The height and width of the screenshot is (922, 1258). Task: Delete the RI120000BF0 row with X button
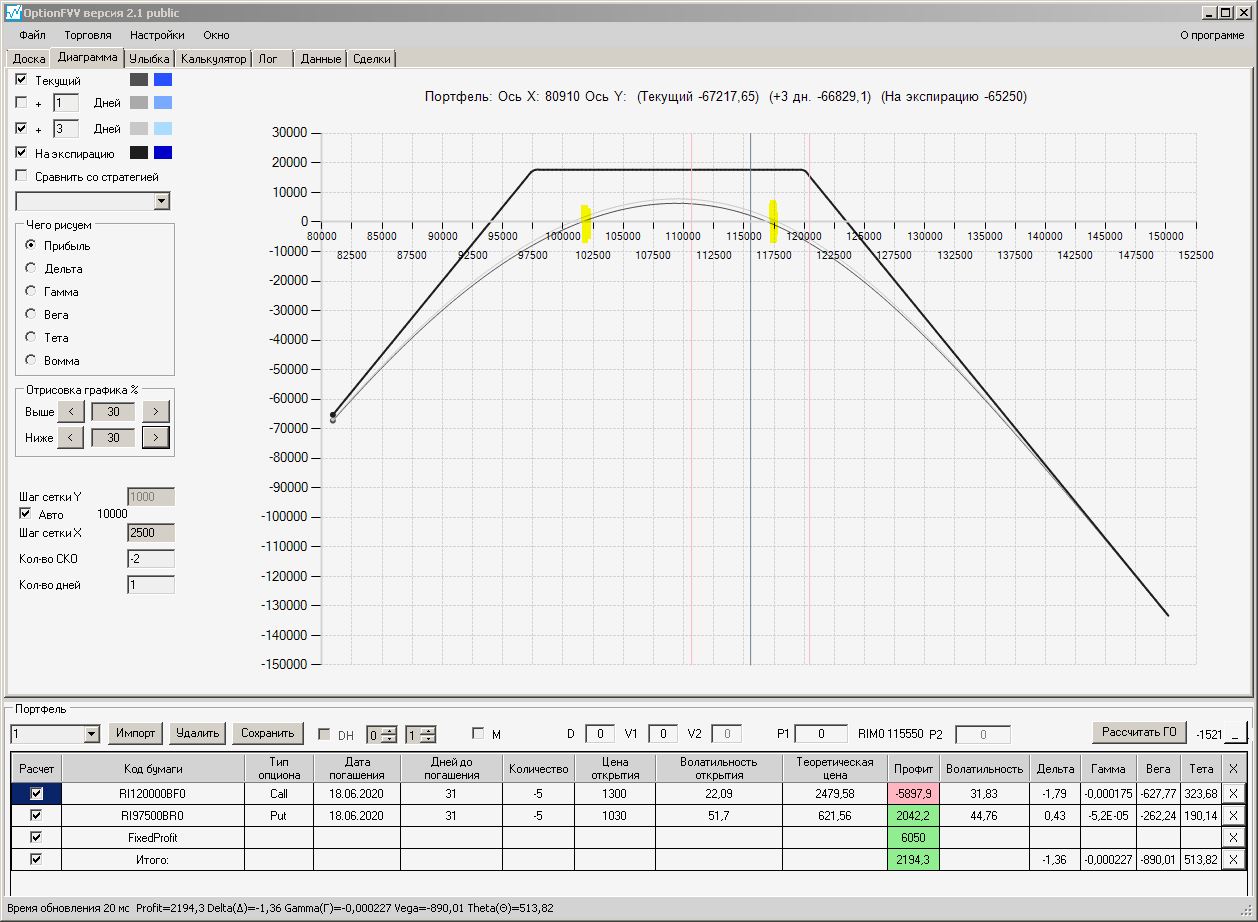1233,793
